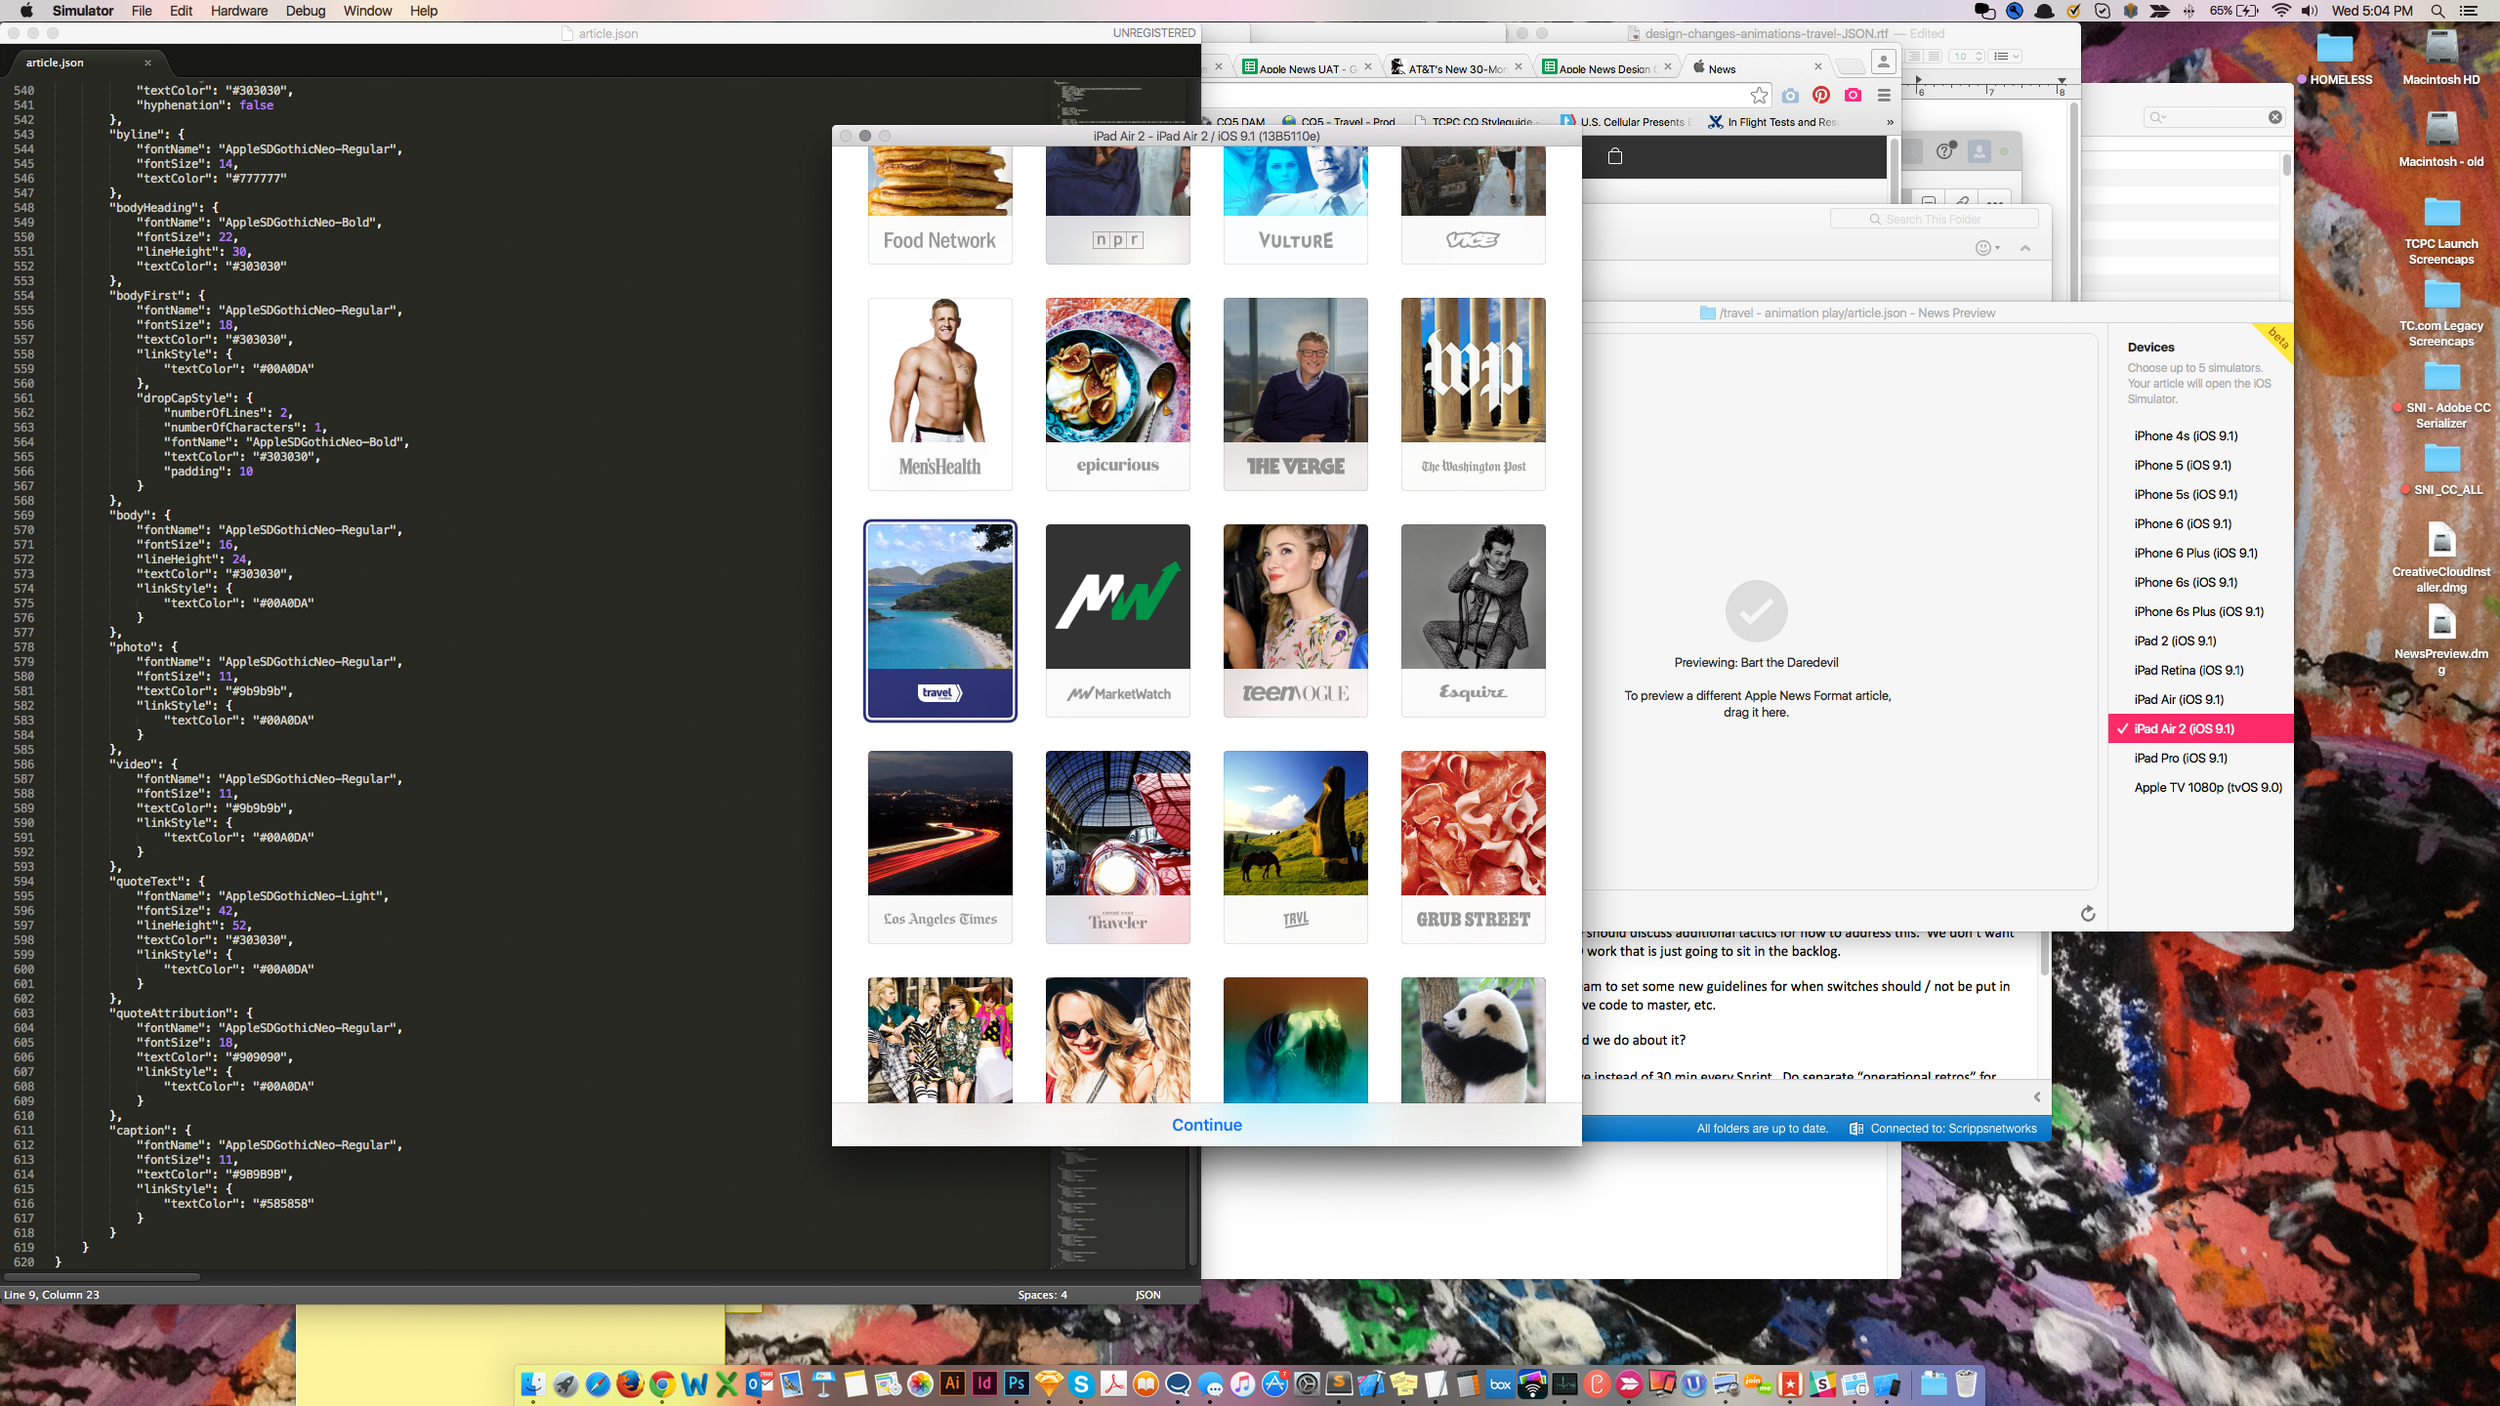Enable iPad Pro (iOS 9.1) simulator device
The height and width of the screenshot is (1406, 2500).
tap(2200, 758)
